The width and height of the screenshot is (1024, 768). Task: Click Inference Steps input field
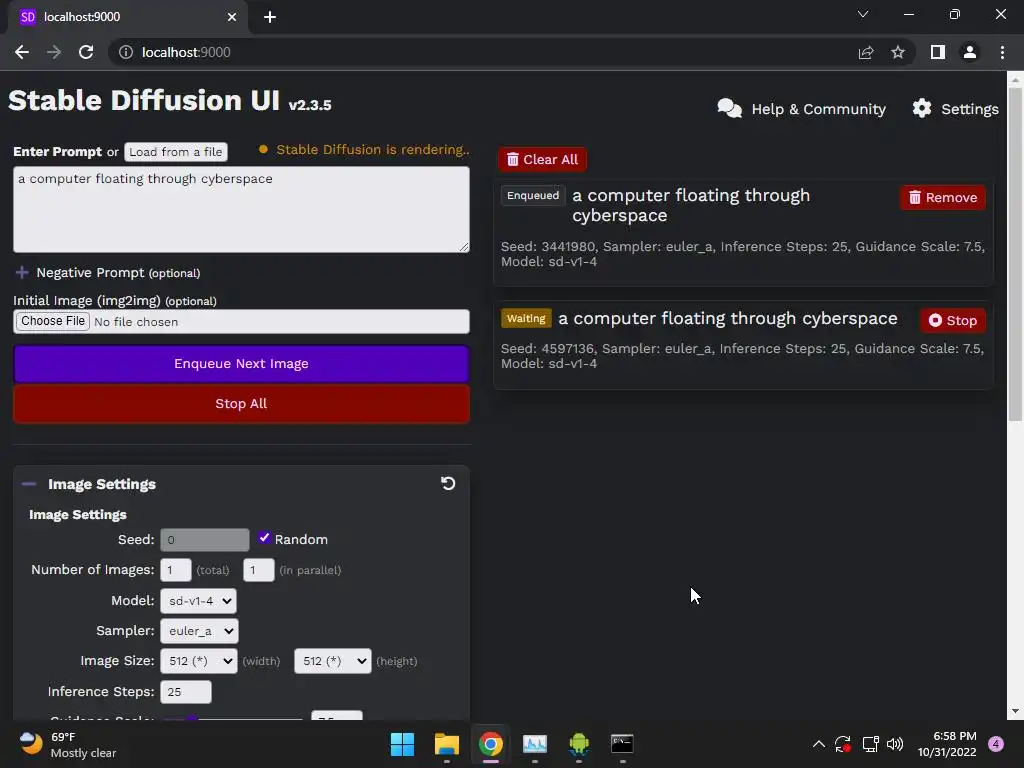coord(185,692)
